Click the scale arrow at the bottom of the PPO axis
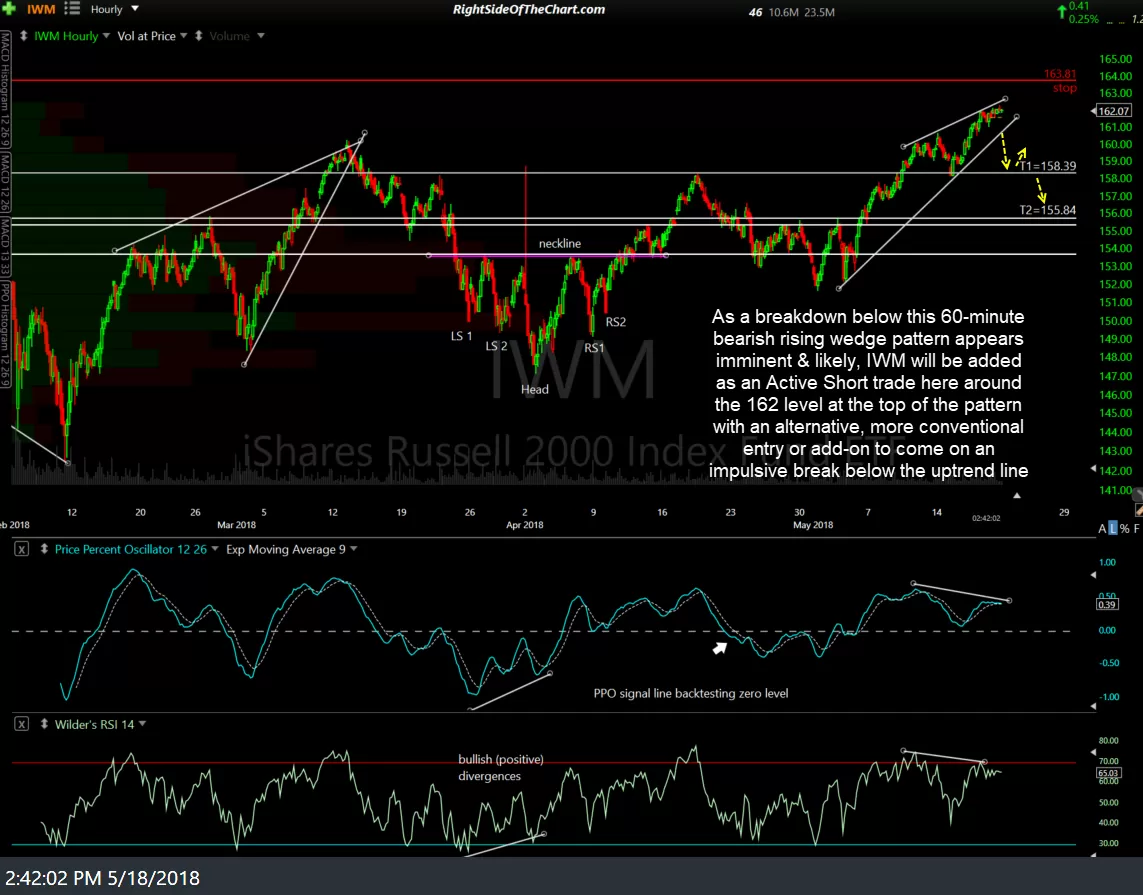Screen dimensions: 1143x895 pyautogui.click(x=1093, y=706)
